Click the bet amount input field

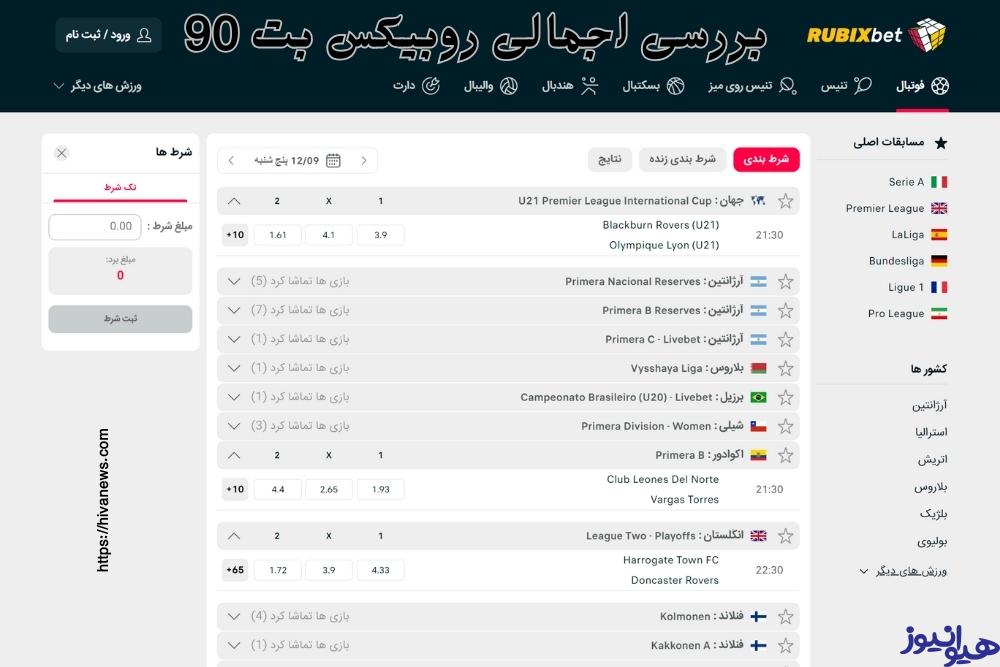[94, 226]
